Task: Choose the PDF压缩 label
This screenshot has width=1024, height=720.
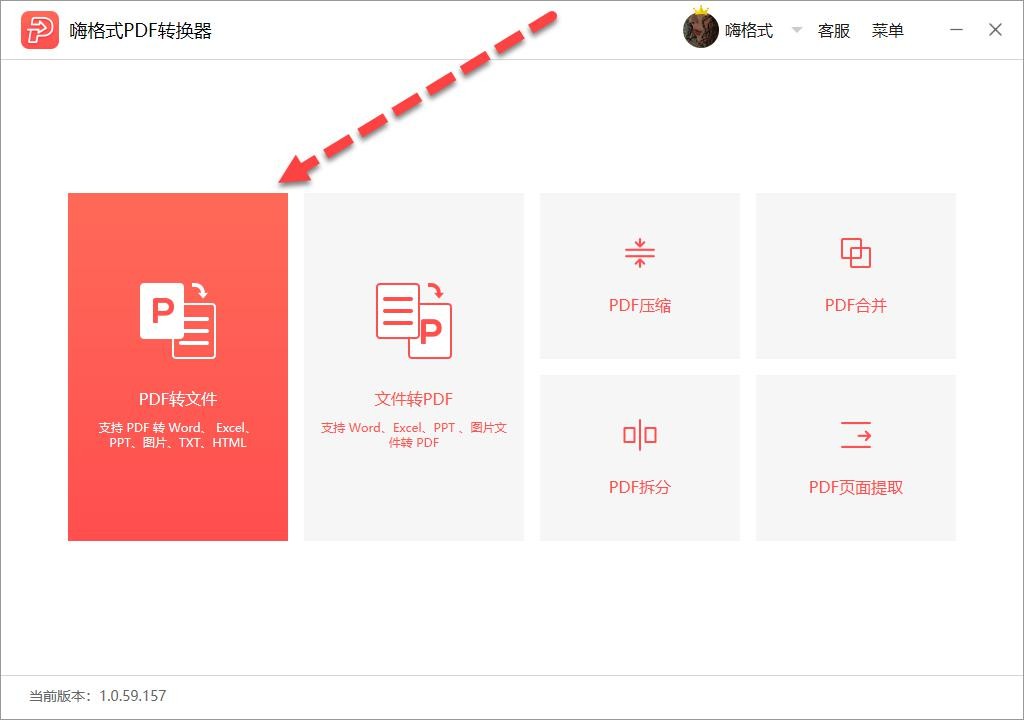Action: [x=640, y=305]
